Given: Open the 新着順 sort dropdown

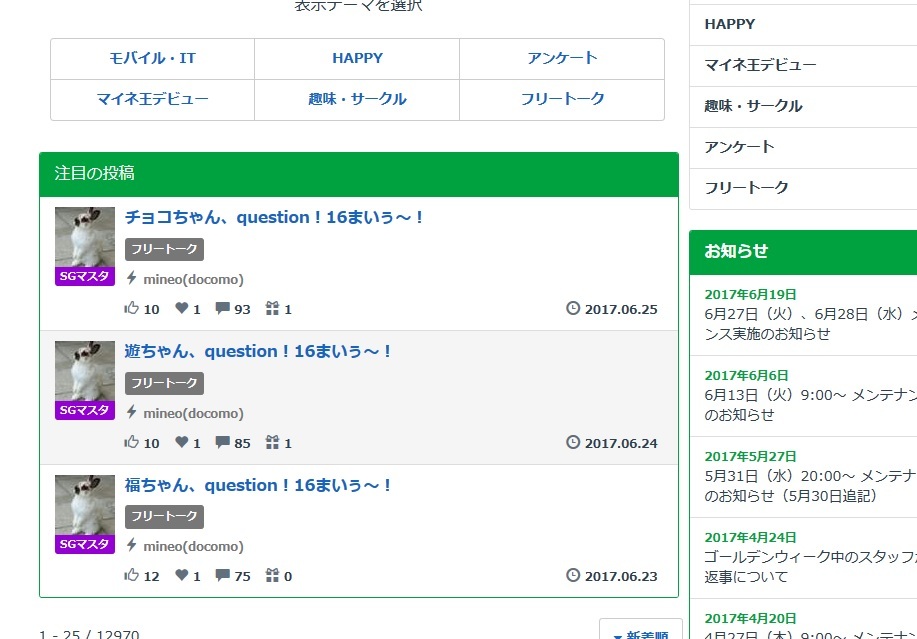Looking at the screenshot, I should (x=640, y=632).
